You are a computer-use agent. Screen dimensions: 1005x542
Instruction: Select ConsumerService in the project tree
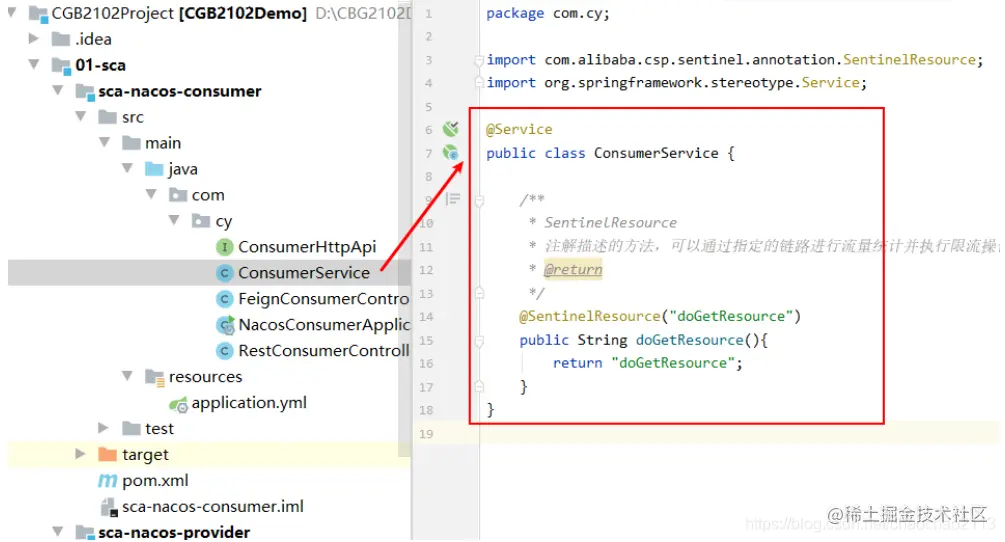coord(304,273)
